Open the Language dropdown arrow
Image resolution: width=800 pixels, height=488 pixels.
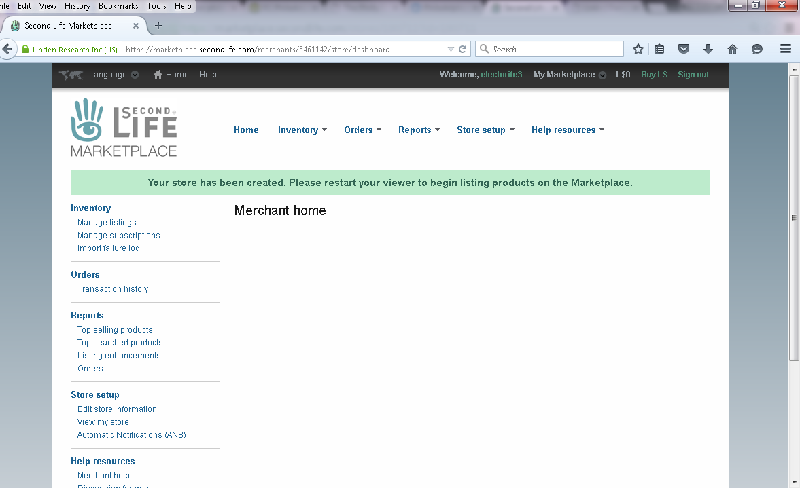(x=135, y=75)
